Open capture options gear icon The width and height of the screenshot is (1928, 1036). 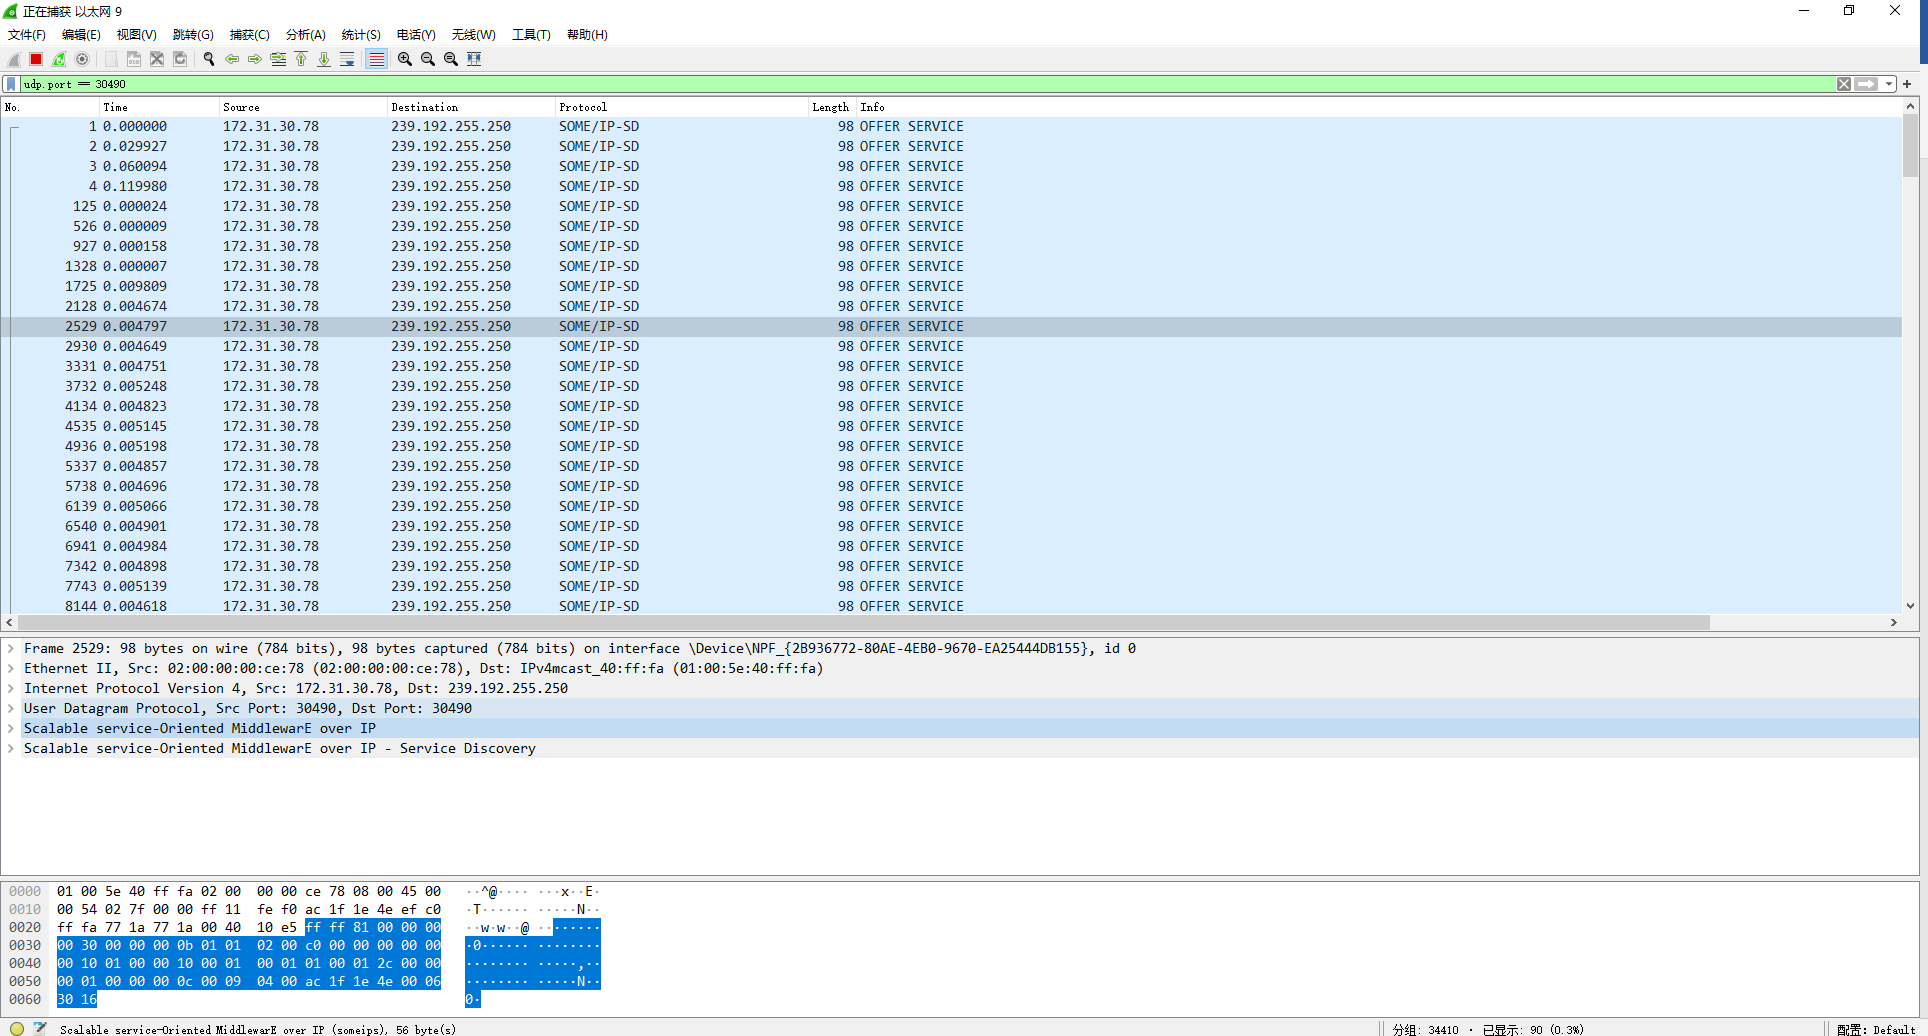[x=82, y=59]
